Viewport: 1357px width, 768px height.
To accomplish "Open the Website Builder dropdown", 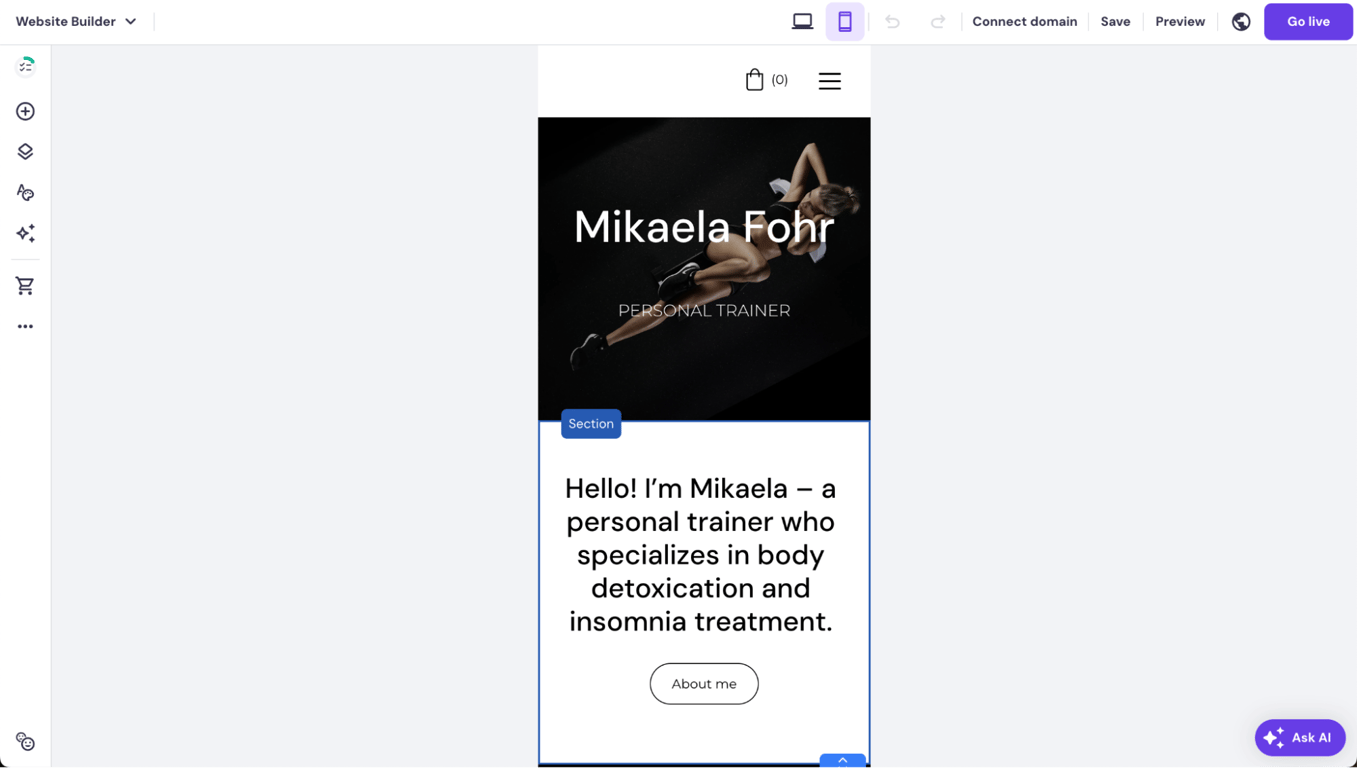I will 77,20.
